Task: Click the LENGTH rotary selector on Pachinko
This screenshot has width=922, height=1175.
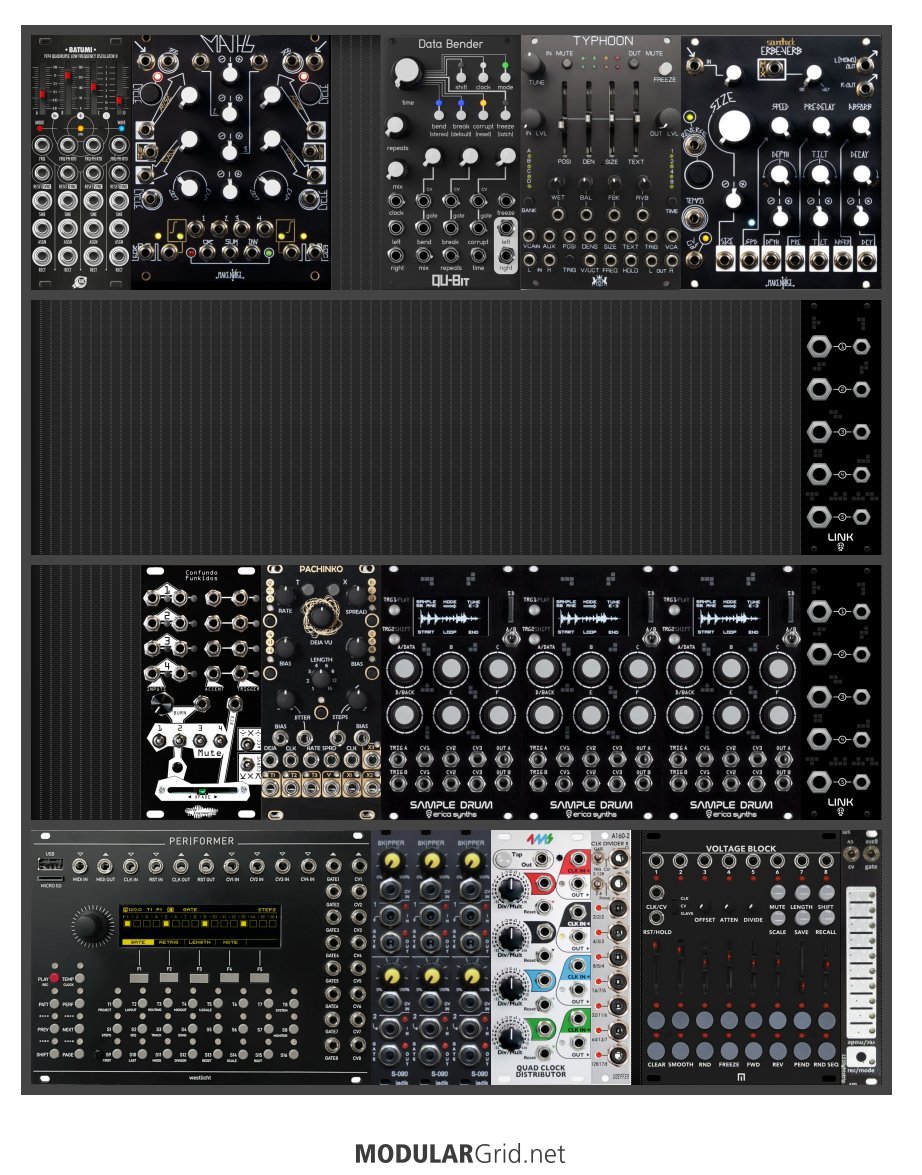Action: pyautogui.click(x=321, y=680)
